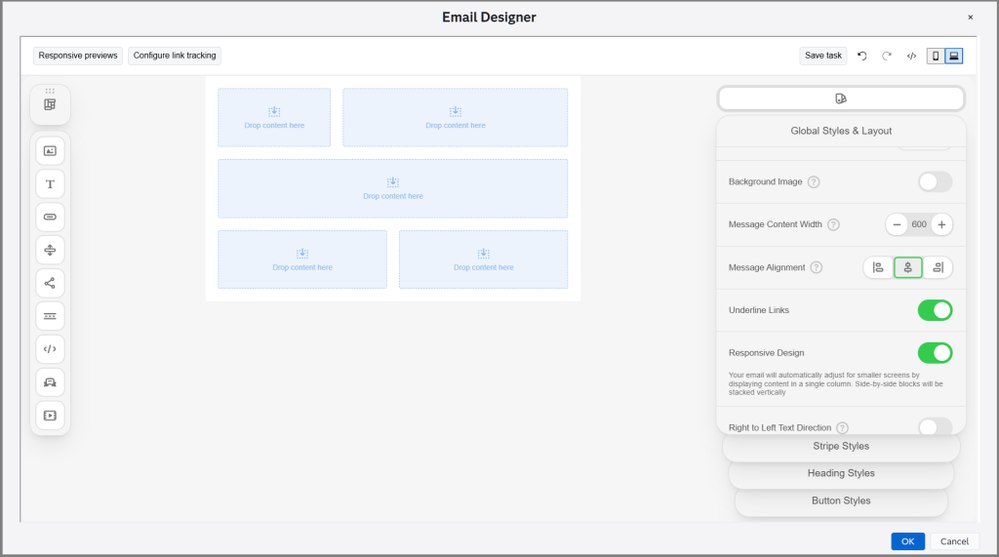This screenshot has width=999, height=557.
Task: Align message to the left
Action: coord(878,268)
